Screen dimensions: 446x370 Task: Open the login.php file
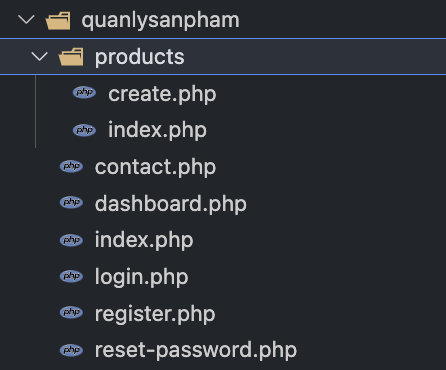coord(142,277)
